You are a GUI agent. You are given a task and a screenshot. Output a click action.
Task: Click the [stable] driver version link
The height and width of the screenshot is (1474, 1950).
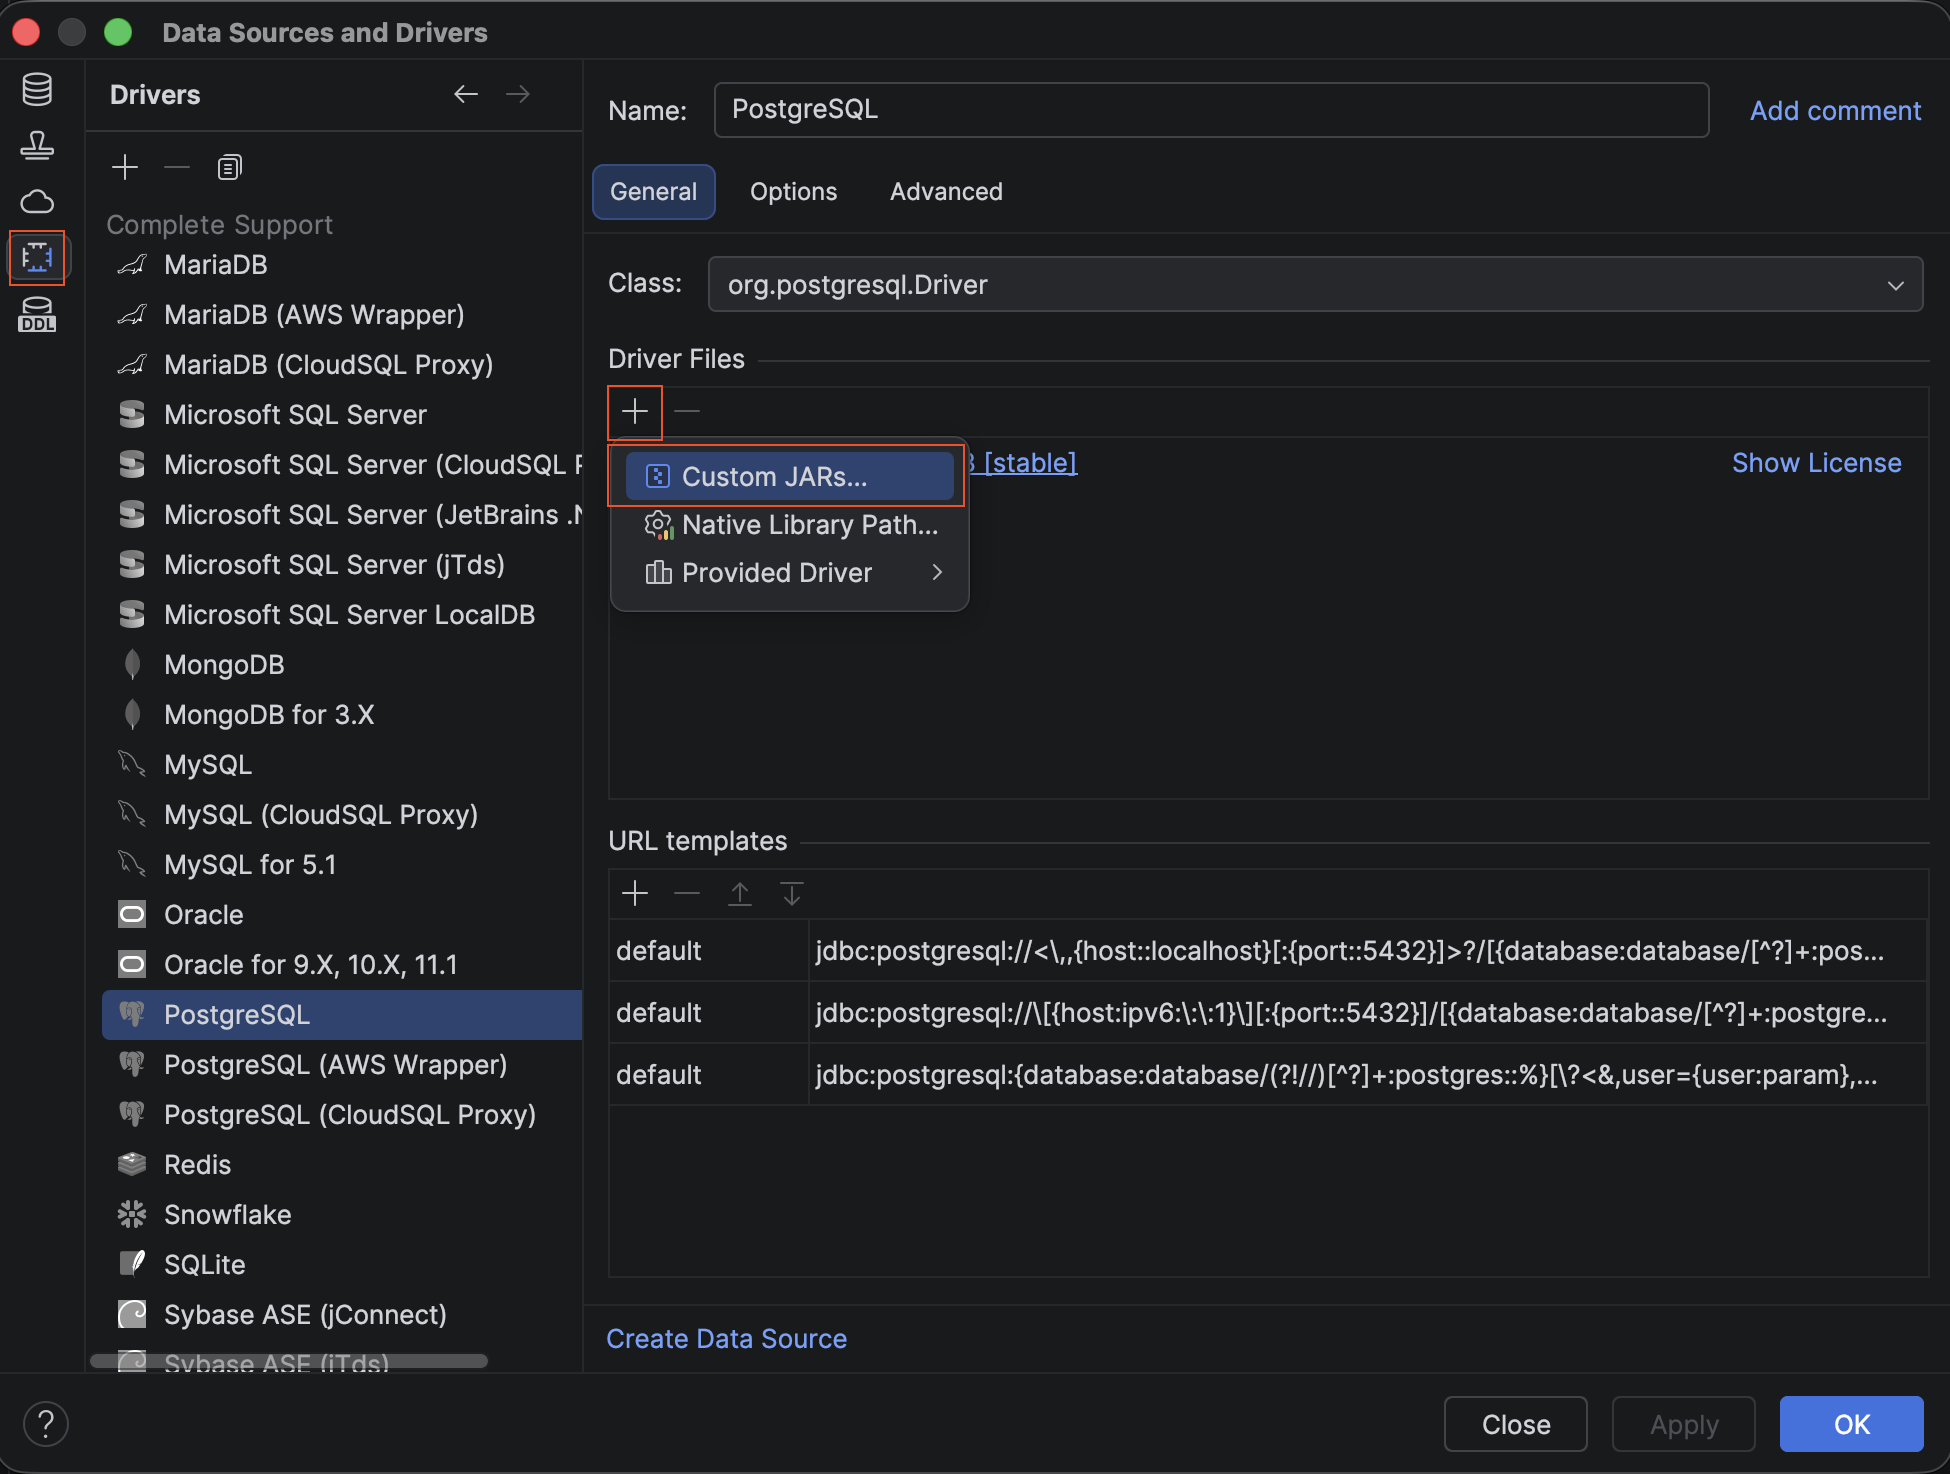(1030, 463)
